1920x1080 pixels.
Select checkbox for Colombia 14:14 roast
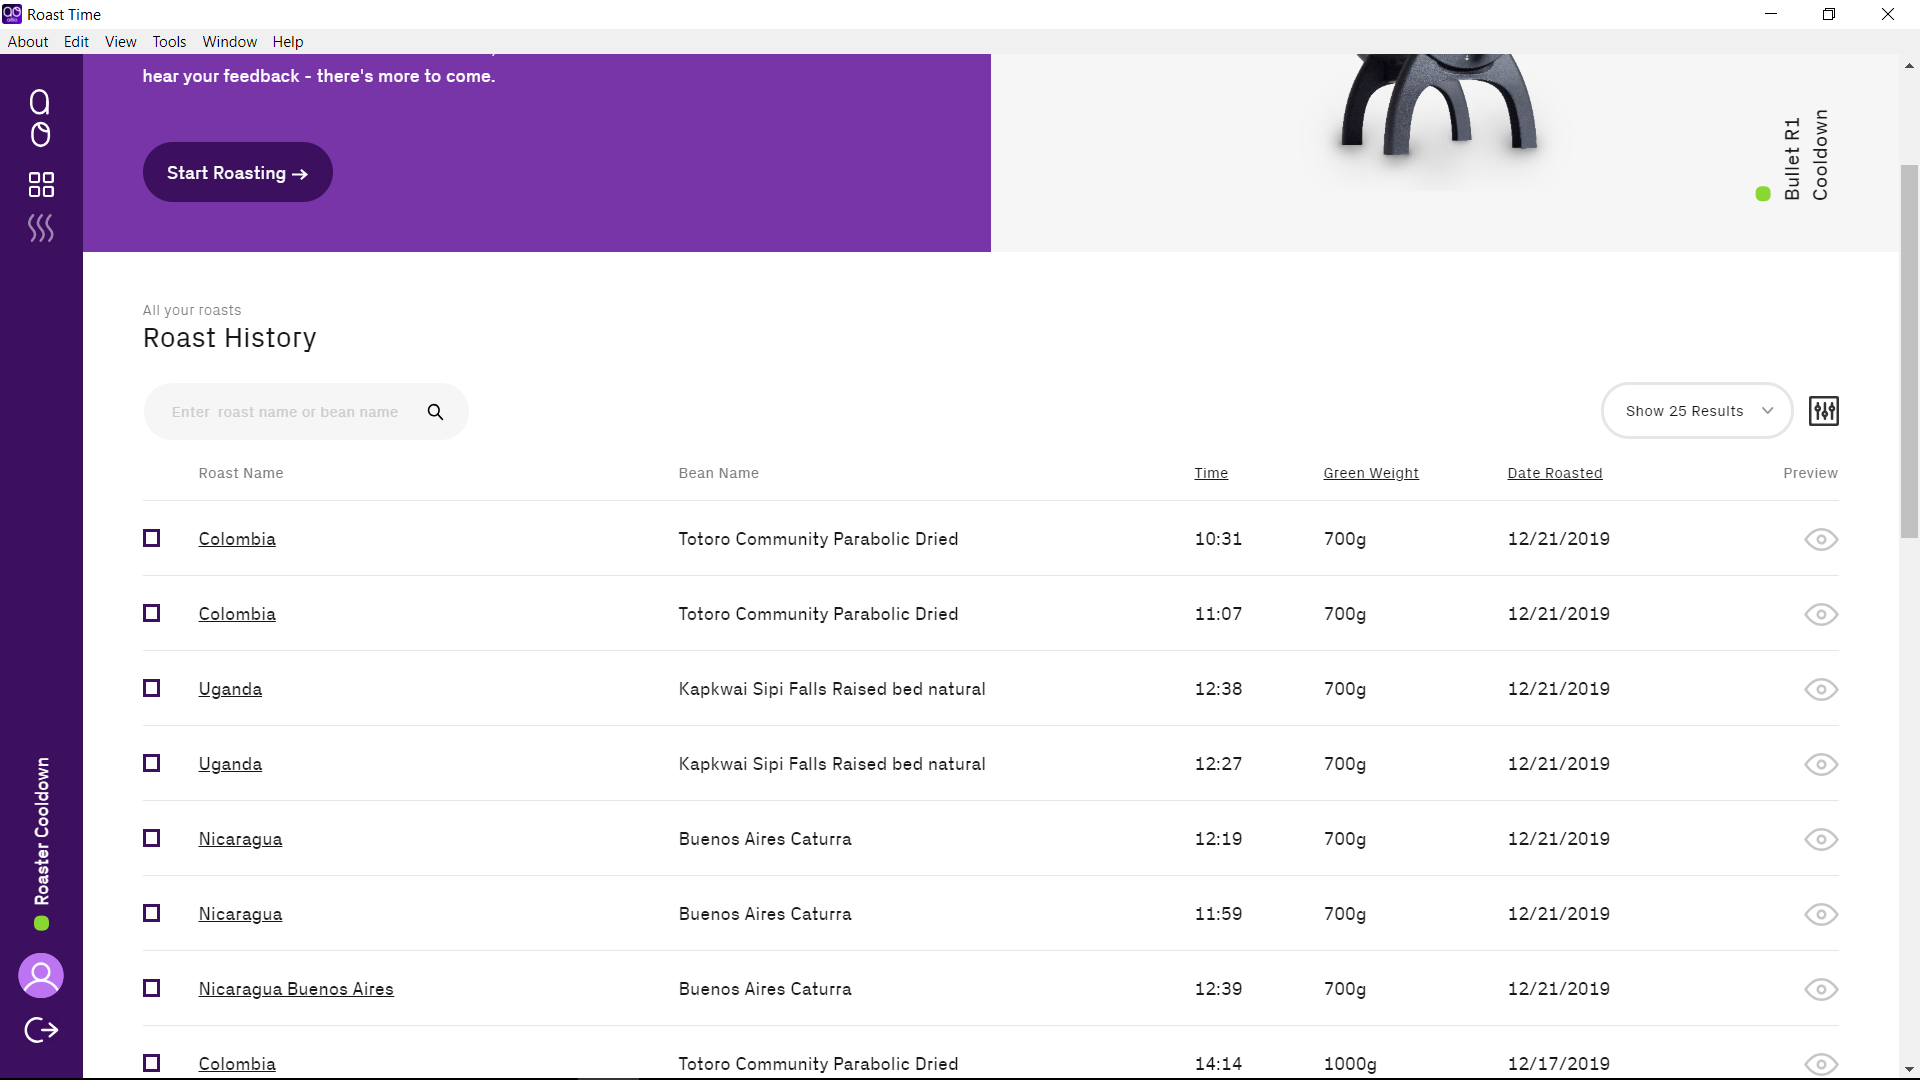pos(151,1063)
